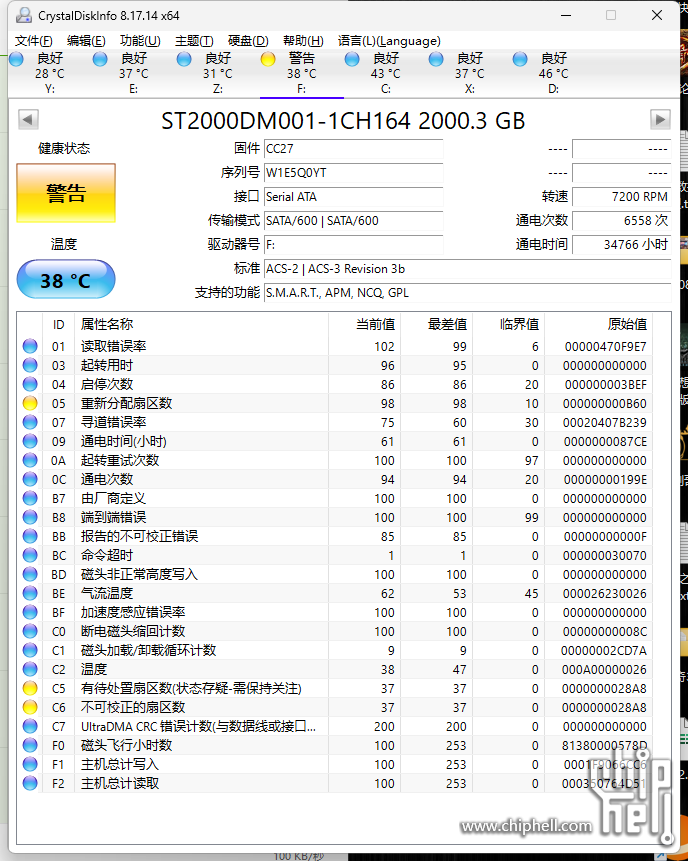
Task: Click the 通电时间 field 34766 小时
Action: click(x=622, y=244)
